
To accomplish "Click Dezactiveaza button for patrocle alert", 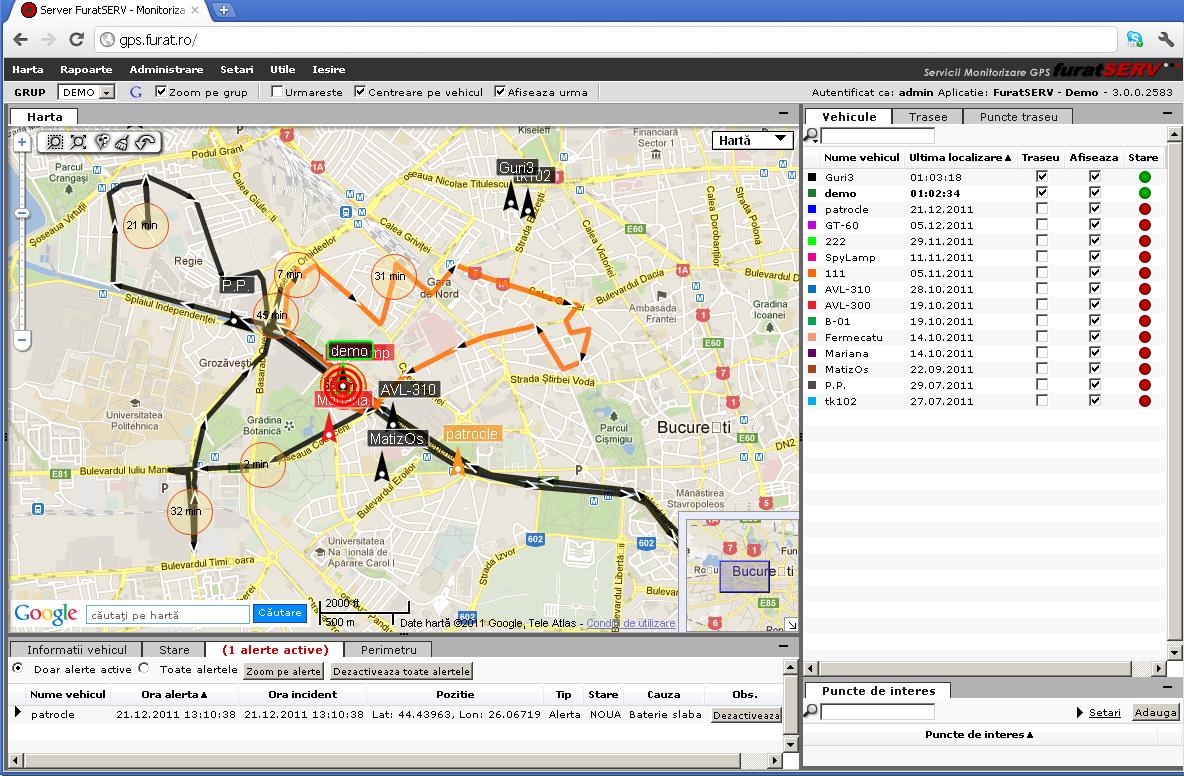I will point(746,715).
